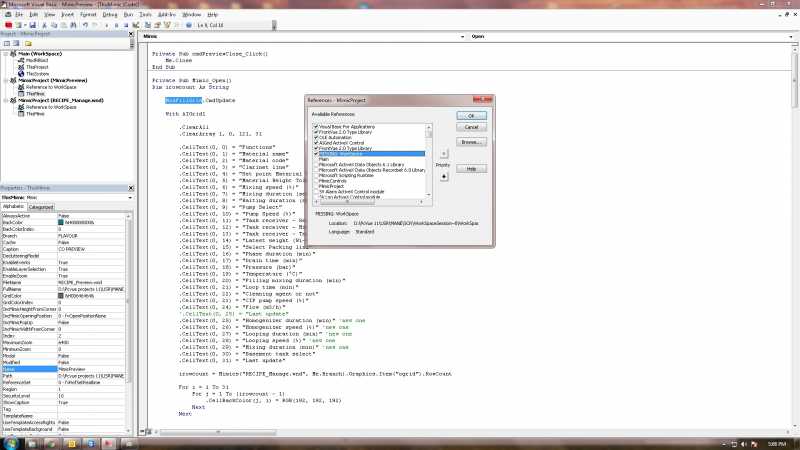The image size is (800, 450).
Task: Switch to the Alphabetic properties tab
Action: (13, 207)
